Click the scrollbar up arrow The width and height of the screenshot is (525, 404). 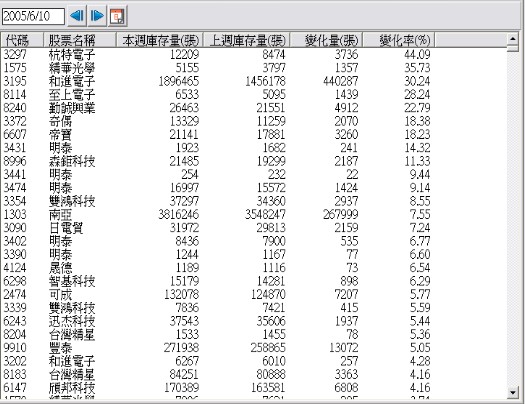point(513,39)
